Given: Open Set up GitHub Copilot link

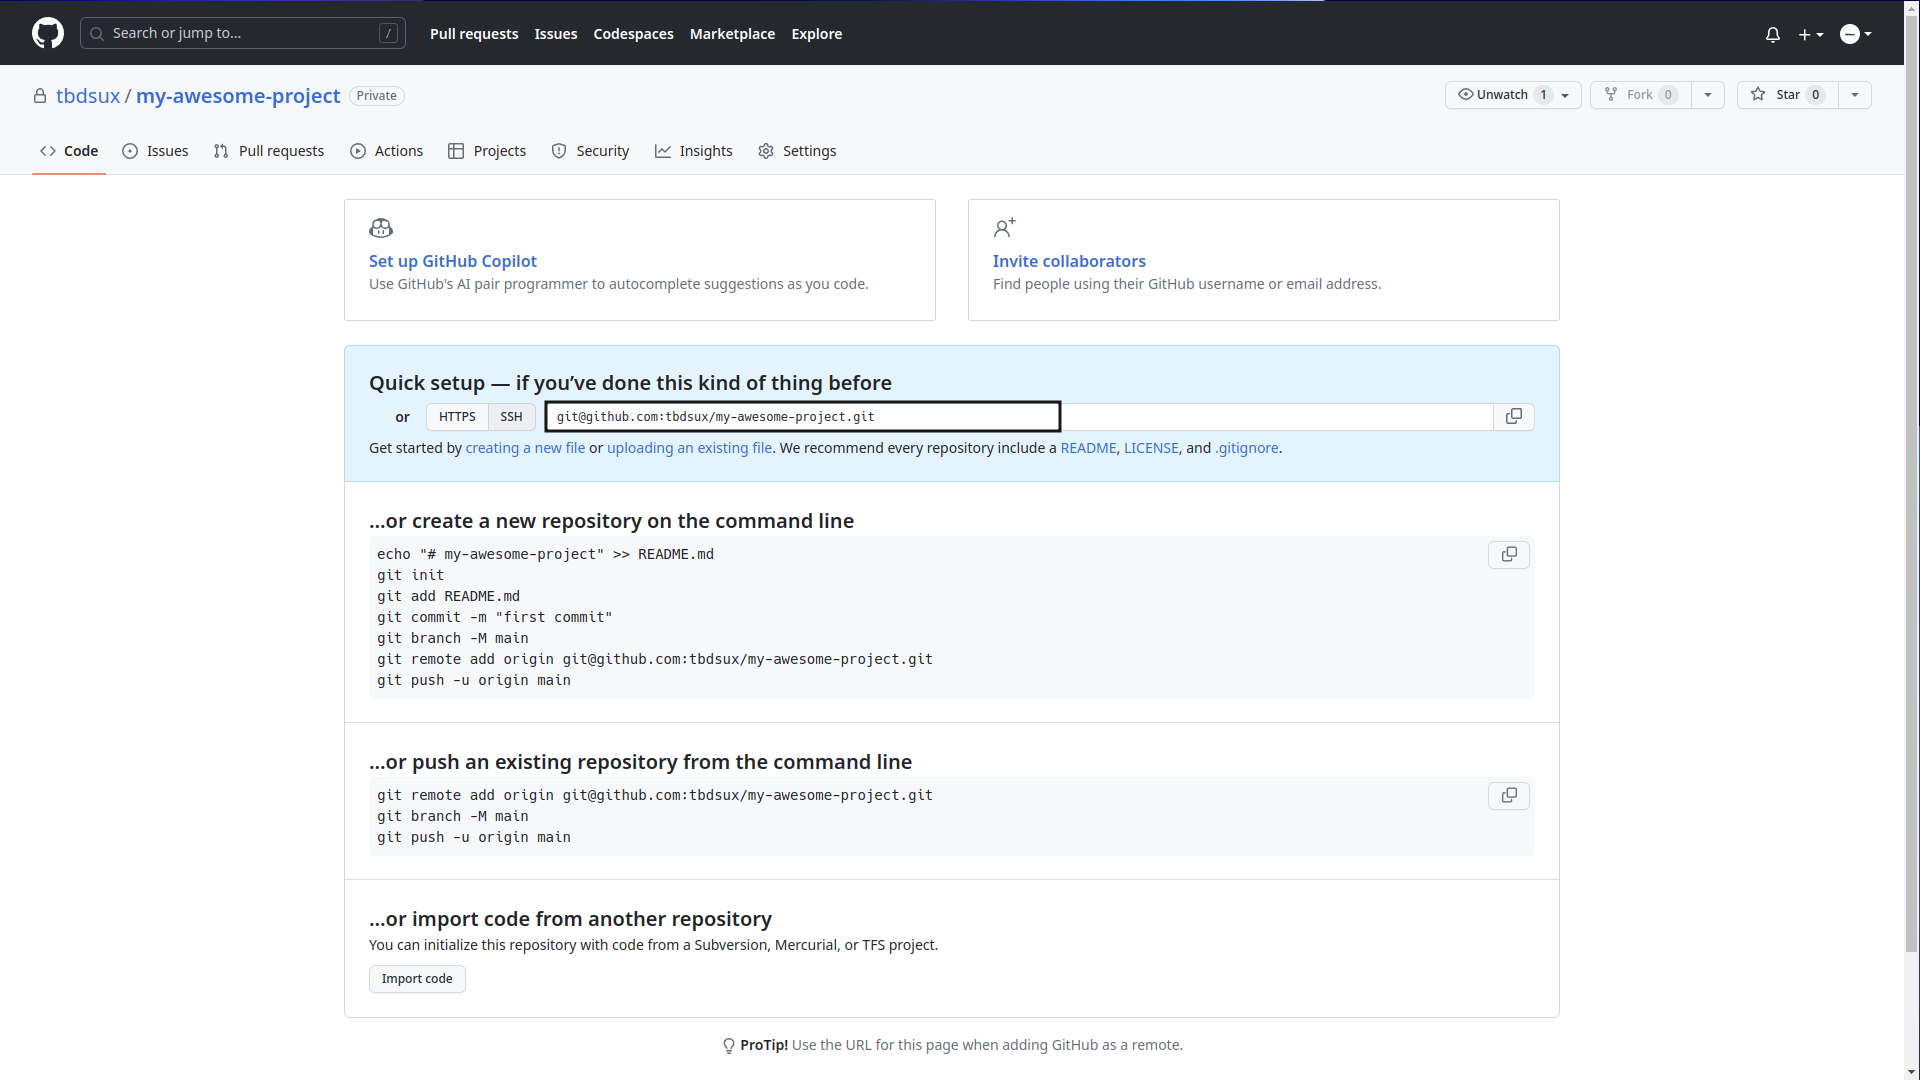Looking at the screenshot, I should pos(453,261).
